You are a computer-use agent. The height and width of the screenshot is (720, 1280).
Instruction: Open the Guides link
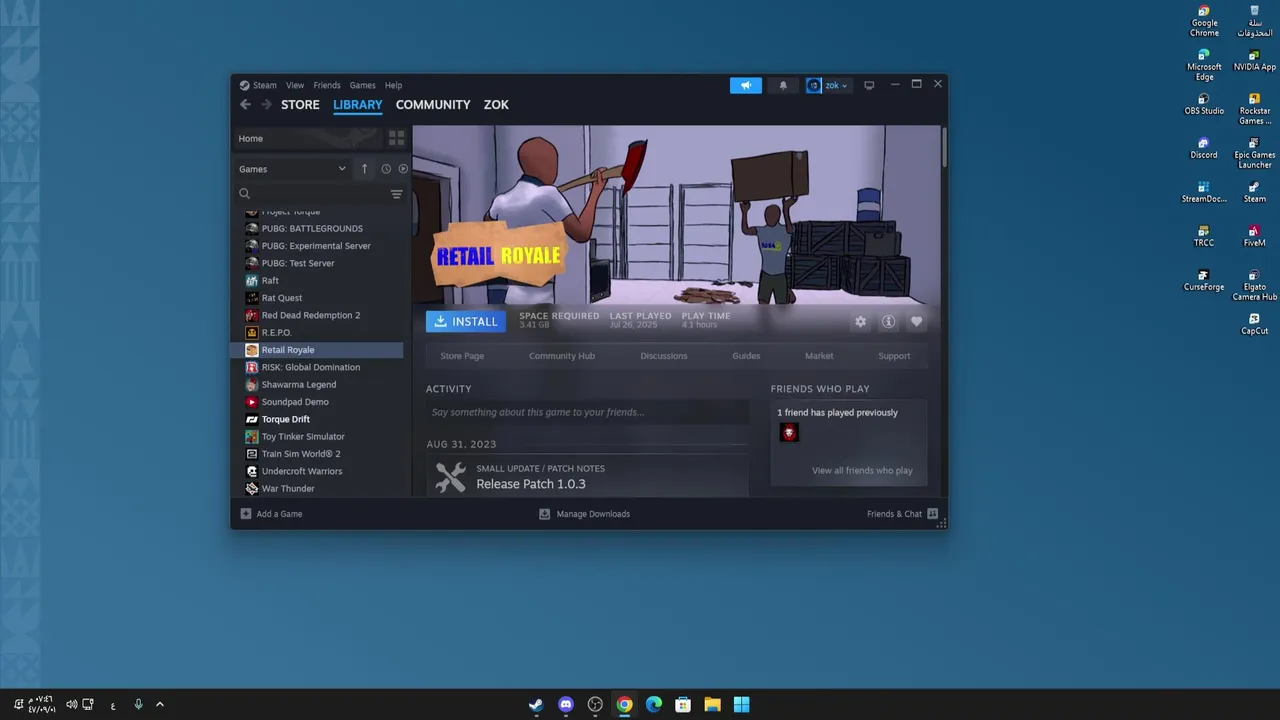click(x=746, y=356)
